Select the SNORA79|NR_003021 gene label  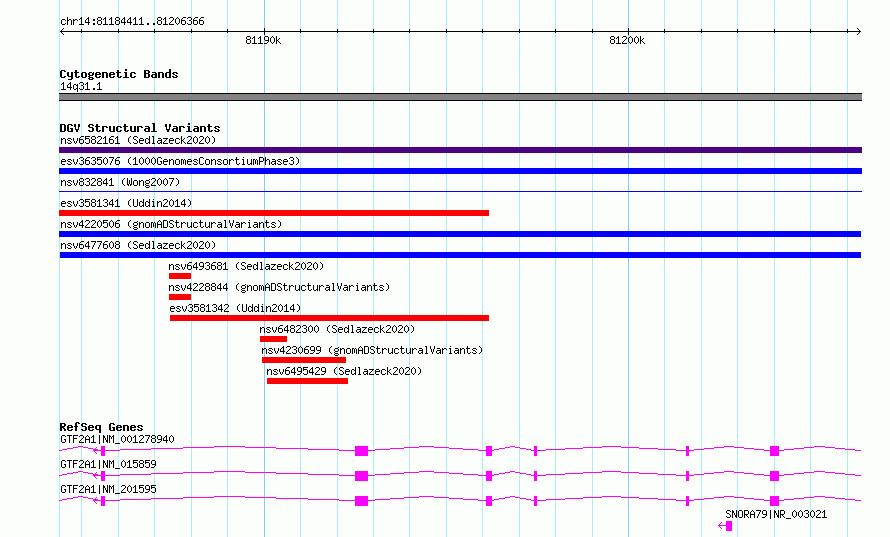pyautogui.click(x=776, y=514)
